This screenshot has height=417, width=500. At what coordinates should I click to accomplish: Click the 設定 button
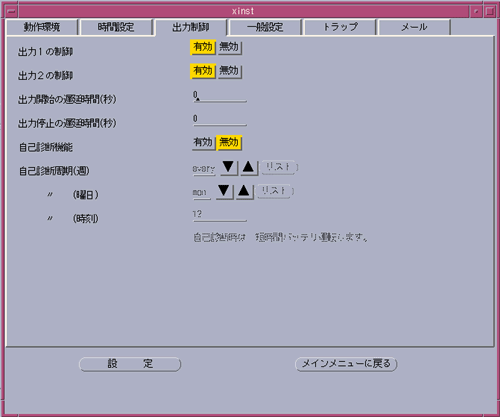tap(130, 364)
